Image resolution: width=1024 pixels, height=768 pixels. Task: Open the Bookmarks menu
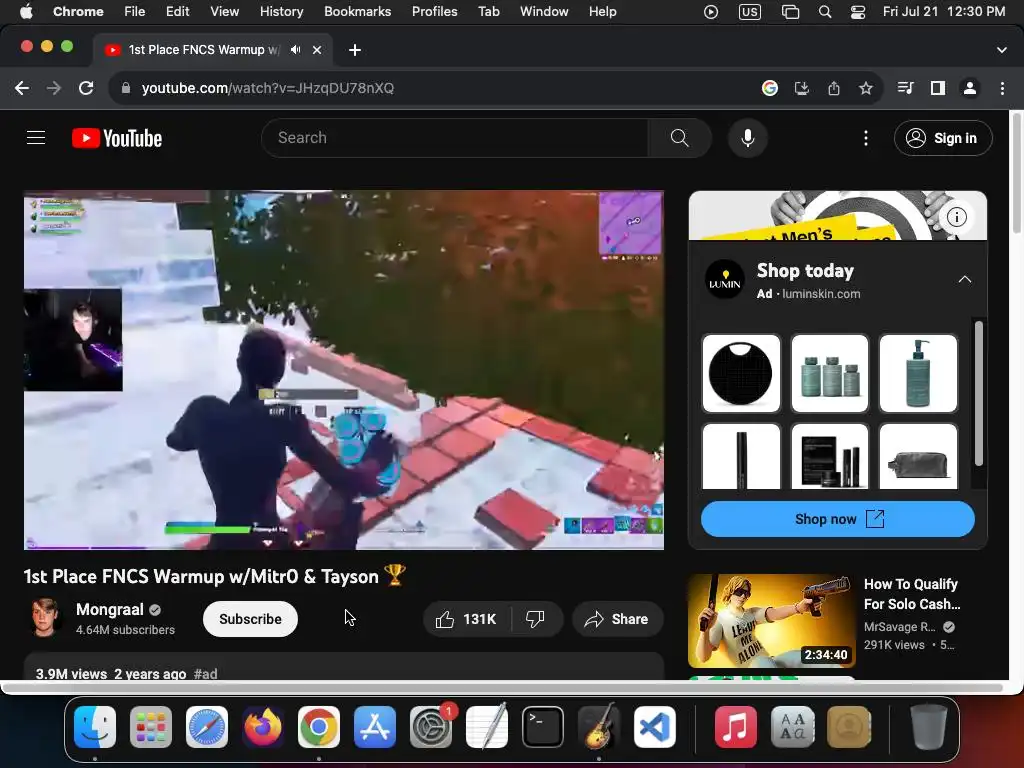pos(357,12)
